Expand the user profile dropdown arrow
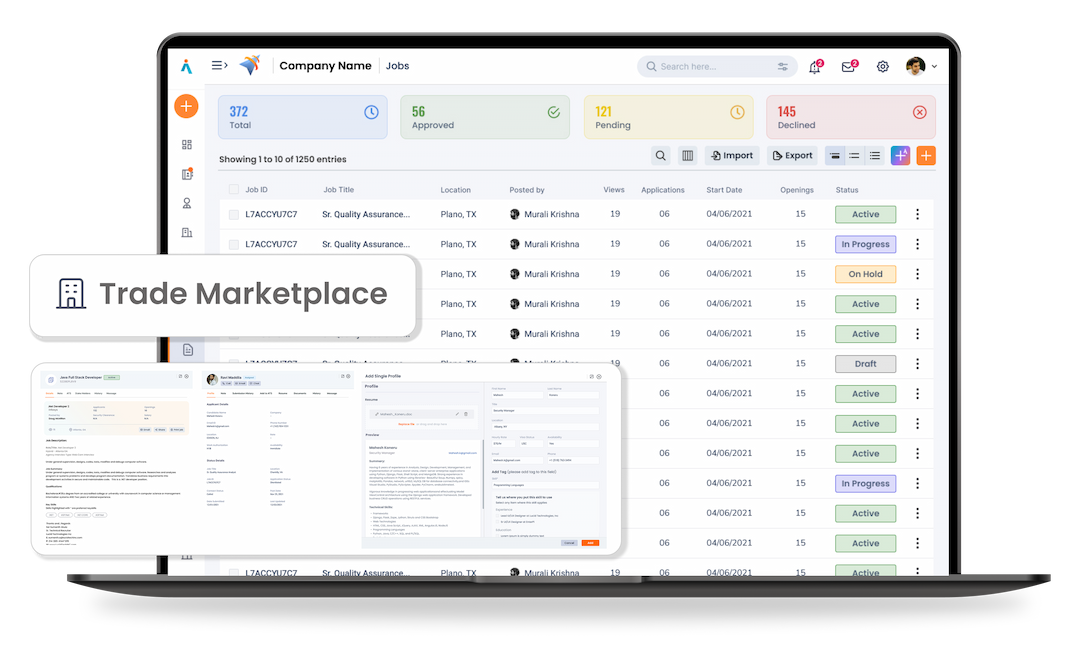1080x653 pixels. (935, 67)
